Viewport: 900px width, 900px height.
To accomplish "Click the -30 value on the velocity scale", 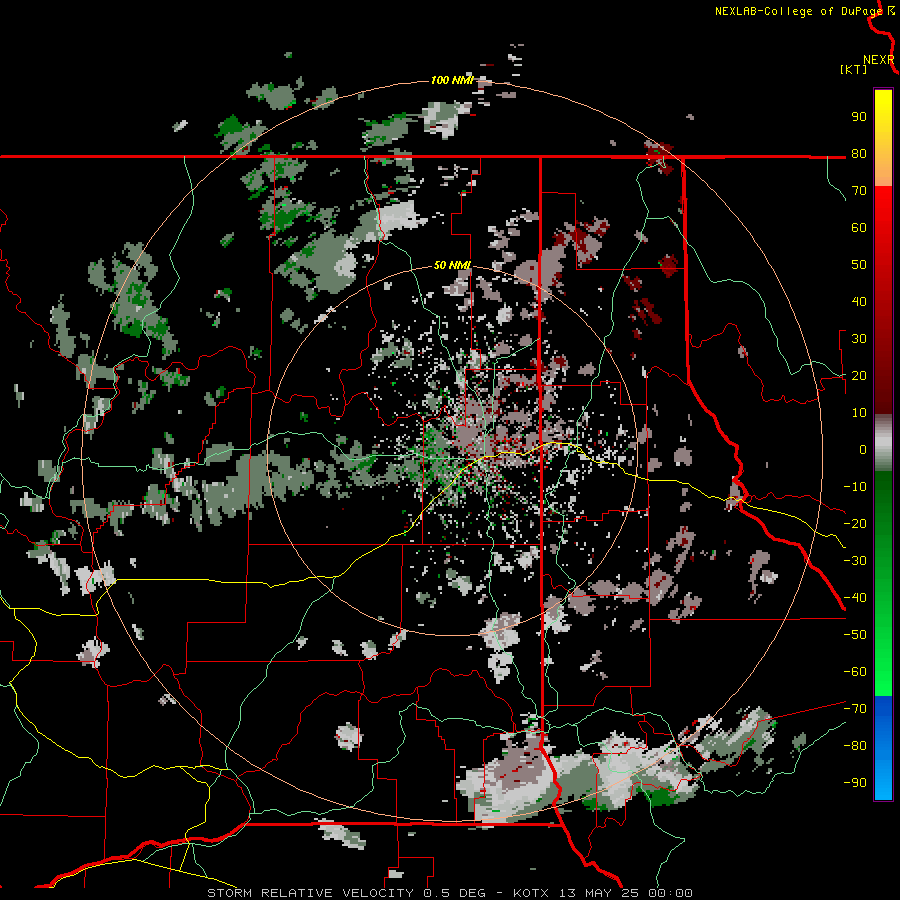I will click(855, 561).
